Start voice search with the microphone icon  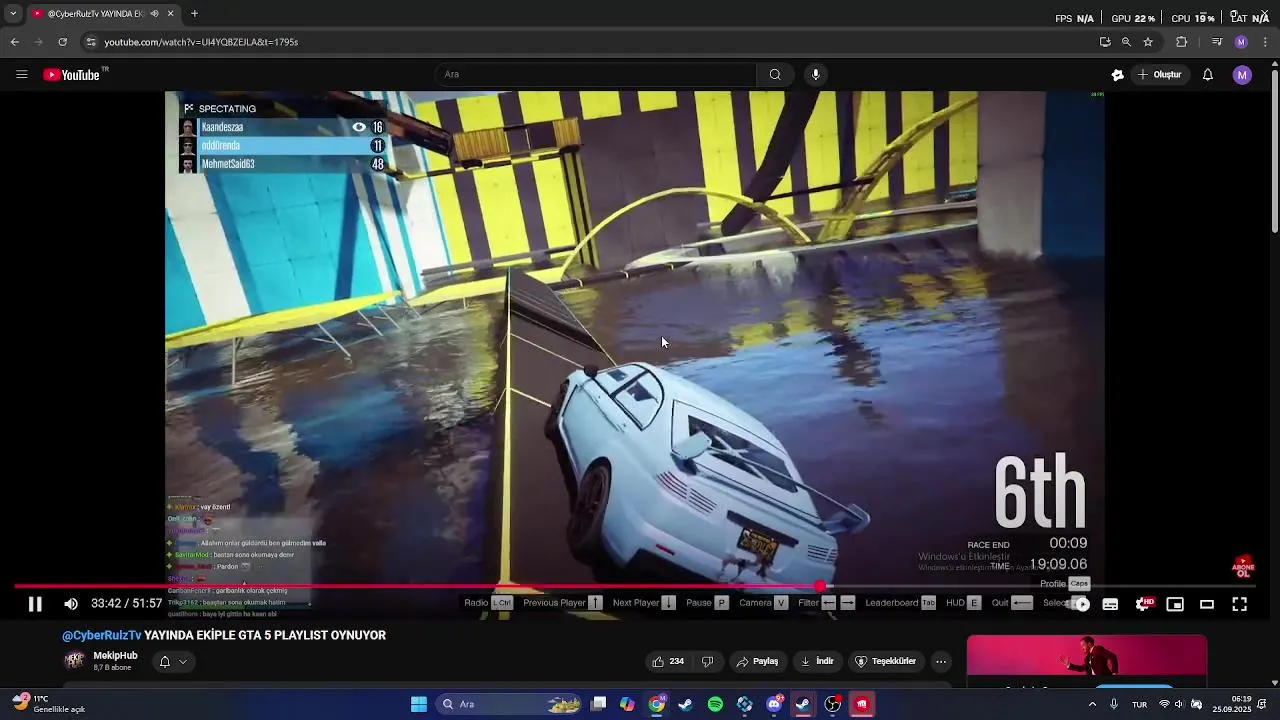pyautogui.click(x=816, y=75)
